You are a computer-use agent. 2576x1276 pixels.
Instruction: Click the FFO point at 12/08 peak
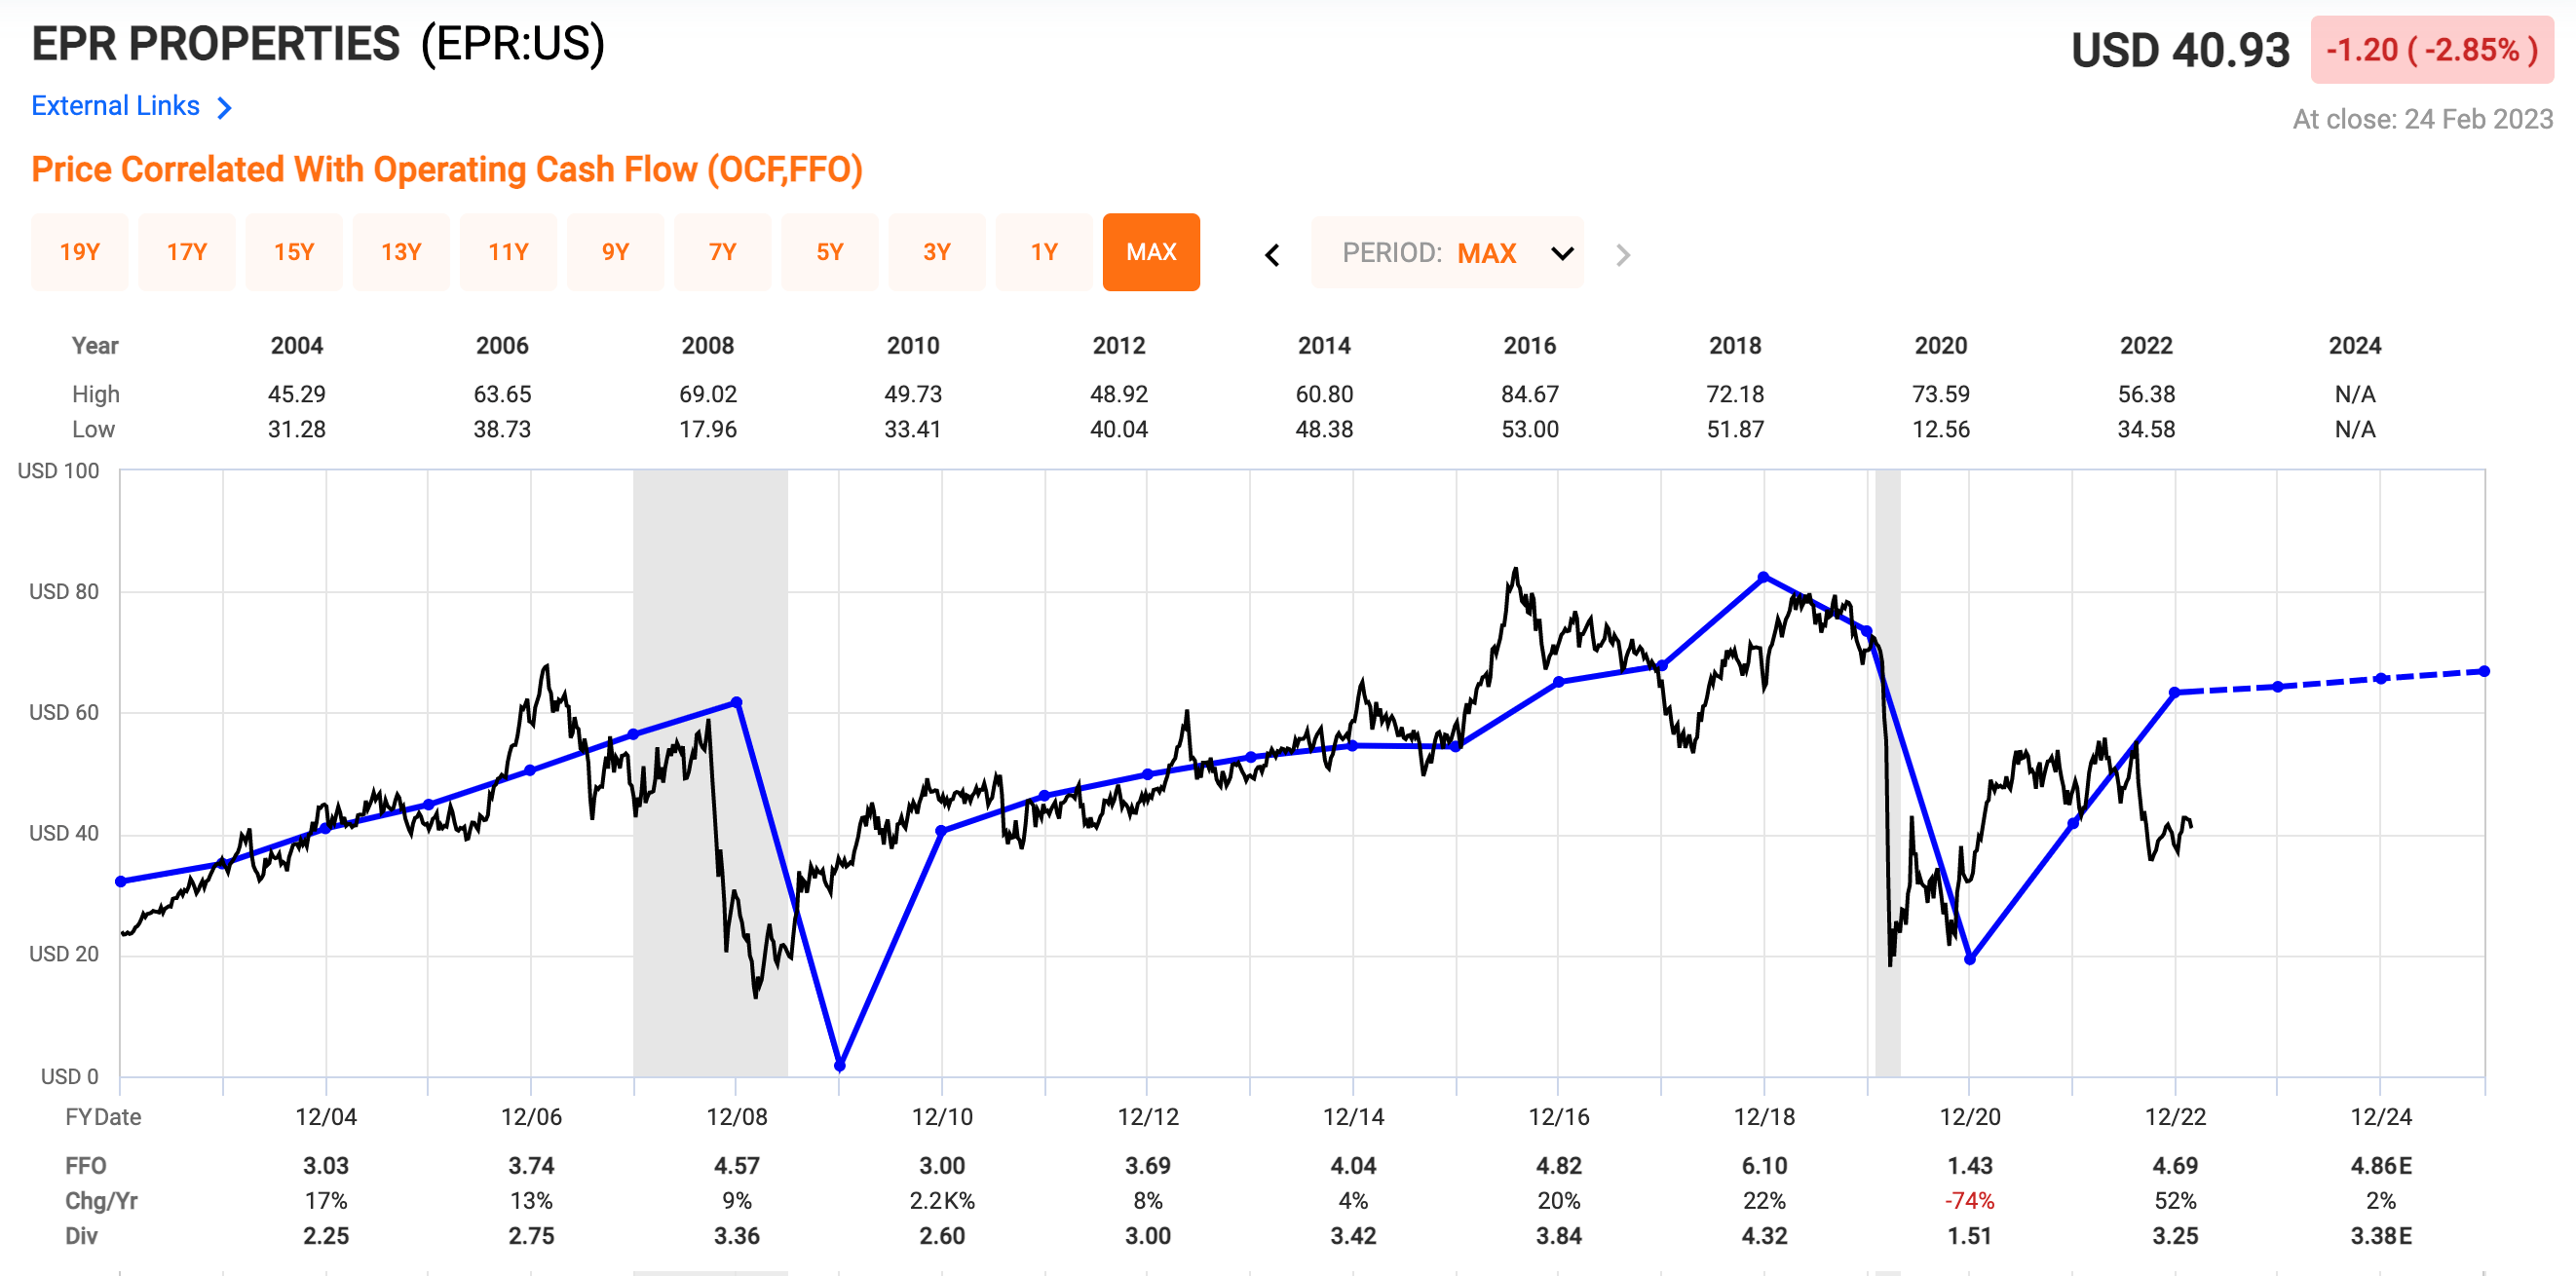click(737, 702)
